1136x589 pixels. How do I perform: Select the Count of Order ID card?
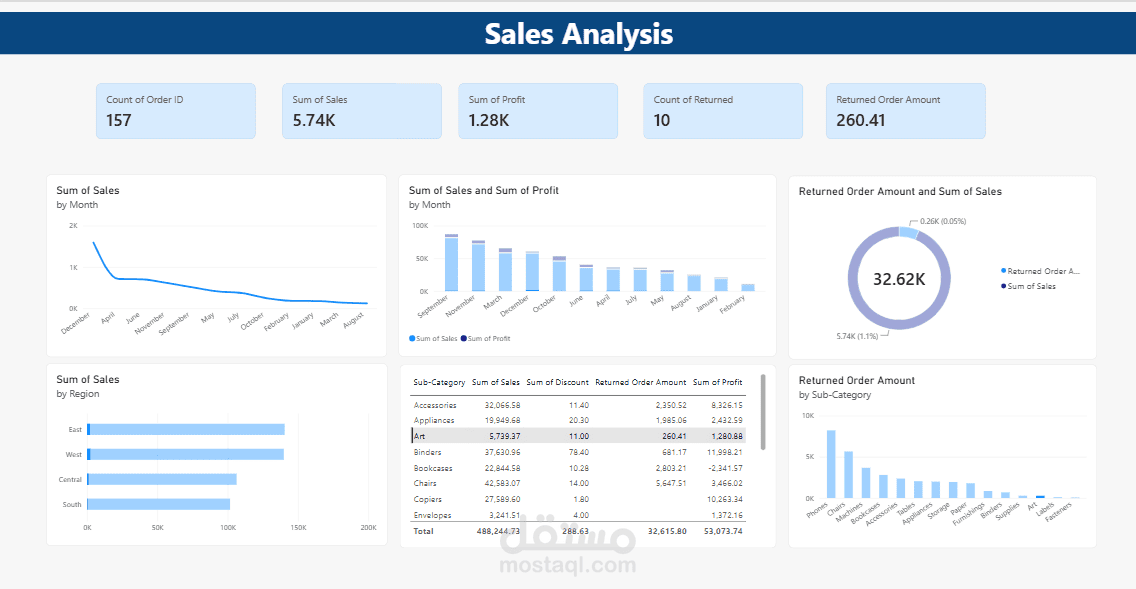(x=176, y=111)
